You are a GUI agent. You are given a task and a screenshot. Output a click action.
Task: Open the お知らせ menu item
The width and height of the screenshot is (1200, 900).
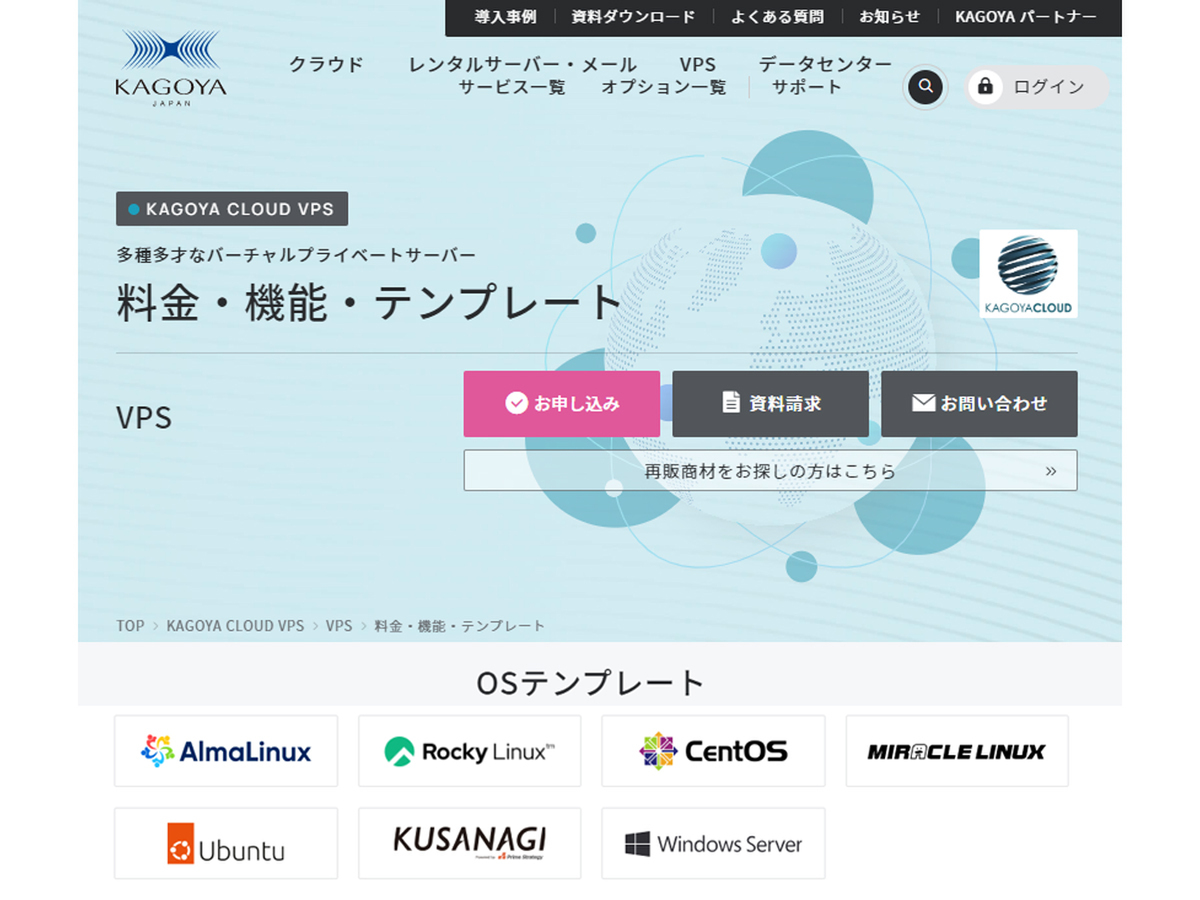[889, 17]
